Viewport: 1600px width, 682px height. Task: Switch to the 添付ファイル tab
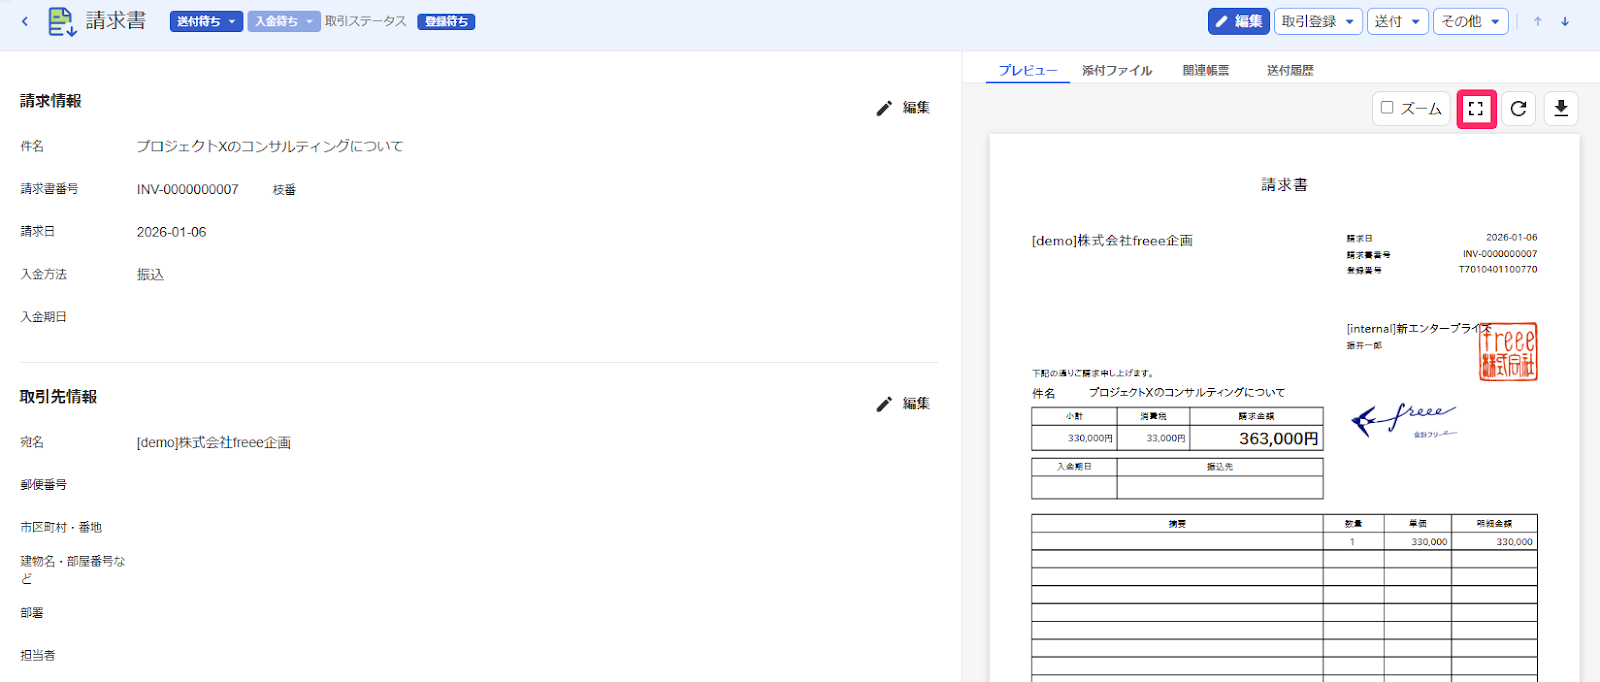[x=1117, y=70]
